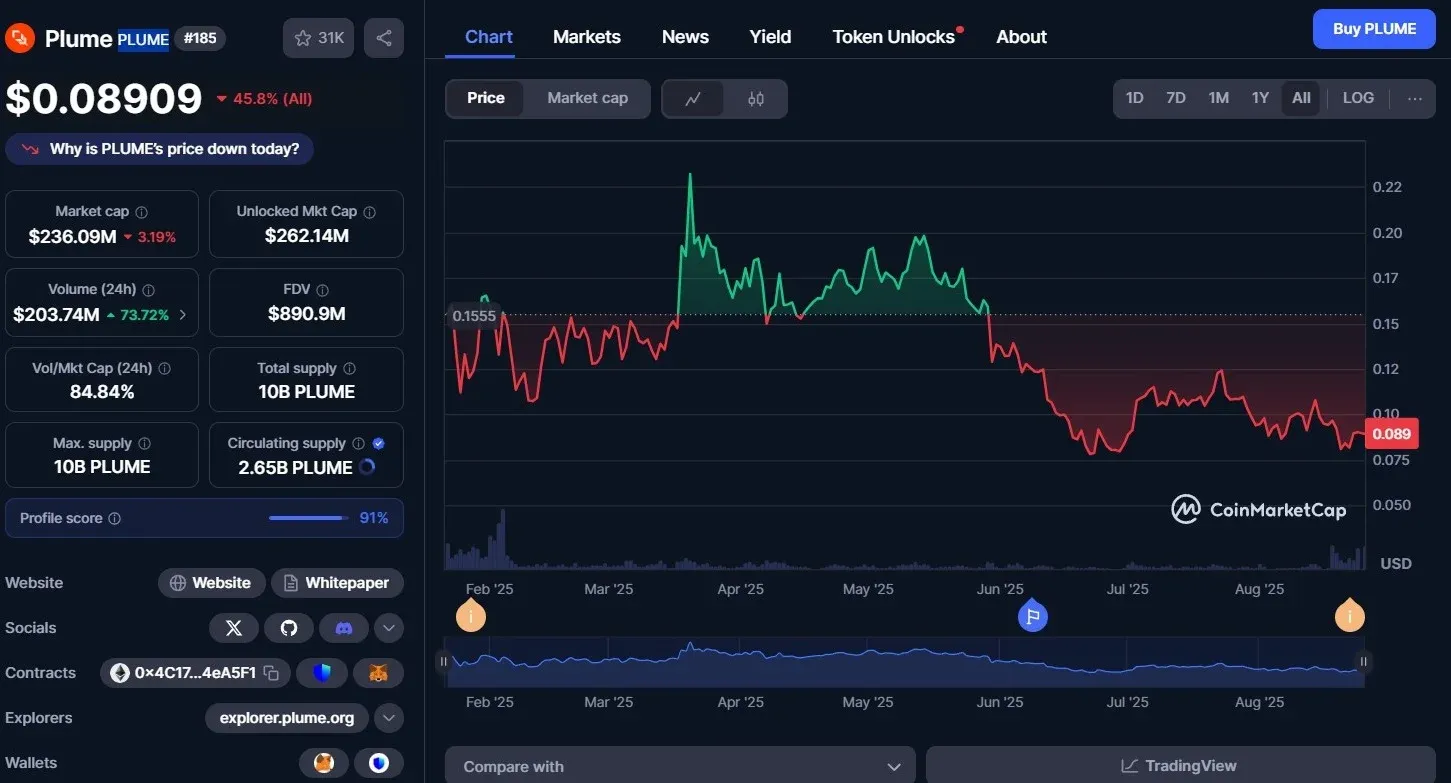This screenshot has width=1451, height=783.
Task: Click the Aug '25 orange event marker
Action: [1350, 616]
